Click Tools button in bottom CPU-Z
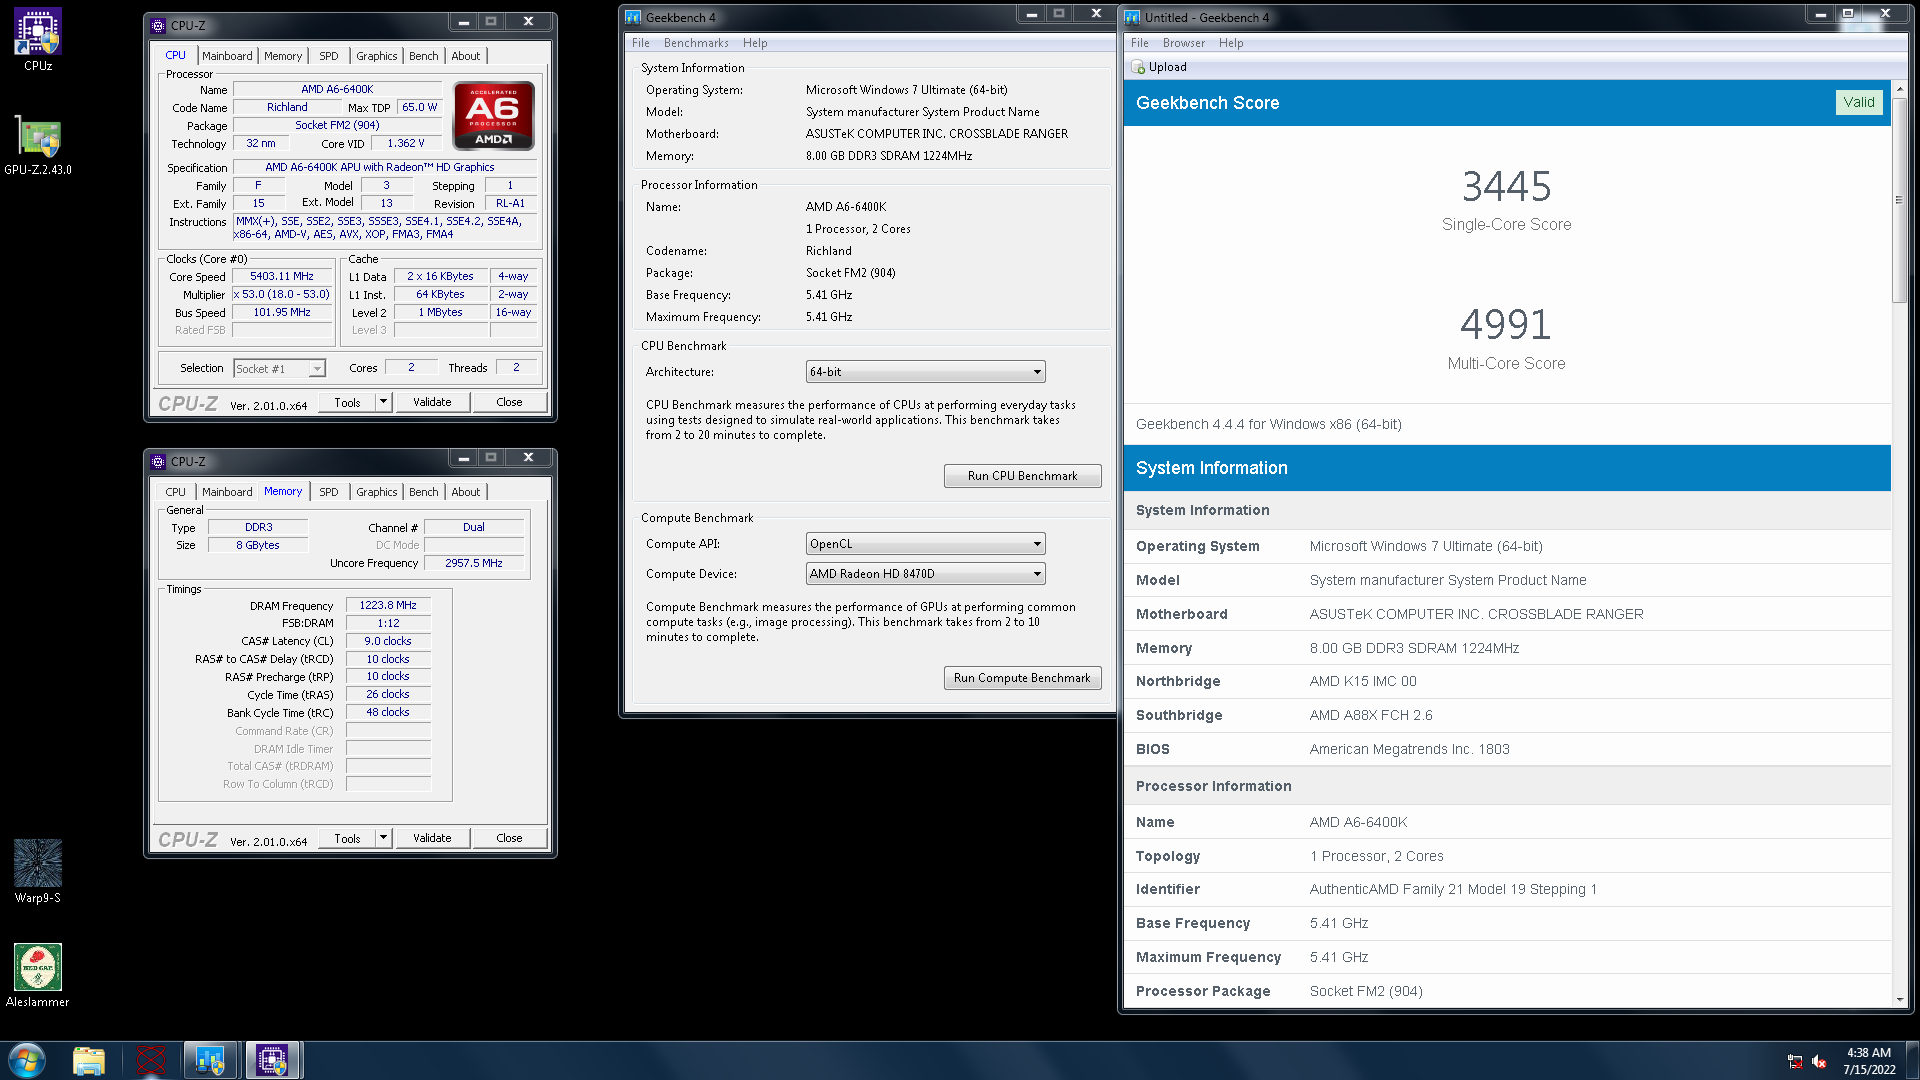Viewport: 1920px width, 1080px height. point(347,838)
